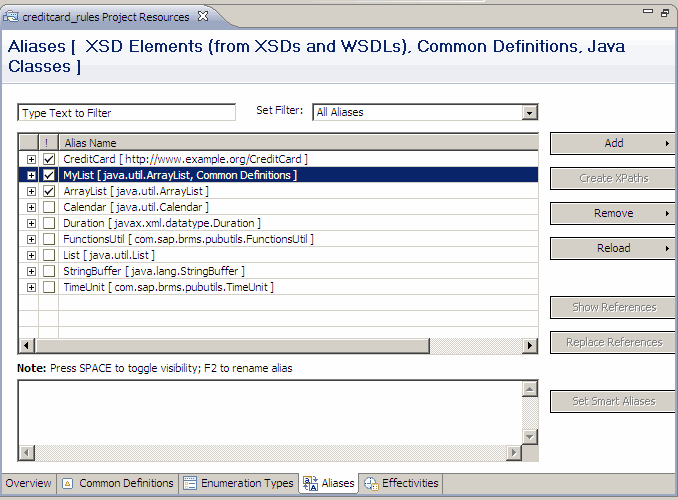The height and width of the screenshot is (500, 678).
Task: Click the Effectivities tab icon
Action: [371, 483]
